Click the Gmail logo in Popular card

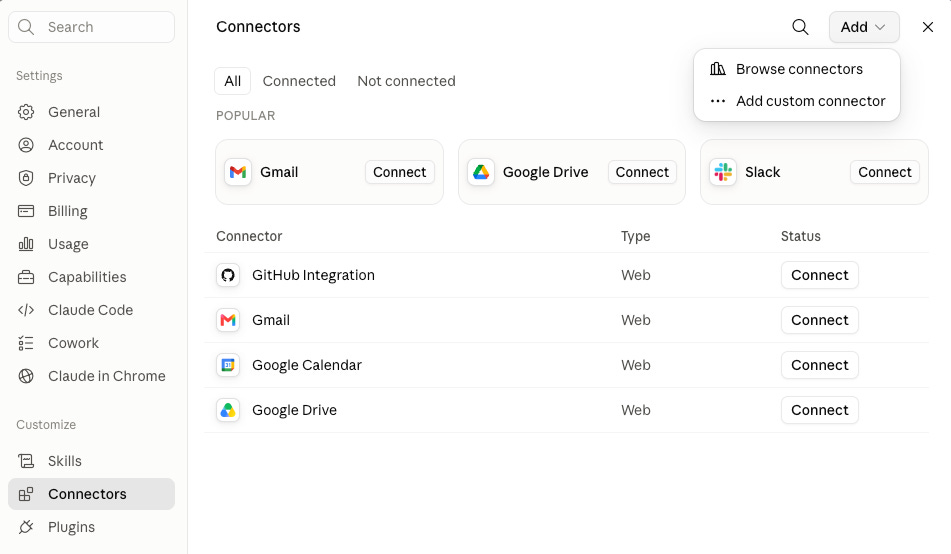tap(238, 172)
